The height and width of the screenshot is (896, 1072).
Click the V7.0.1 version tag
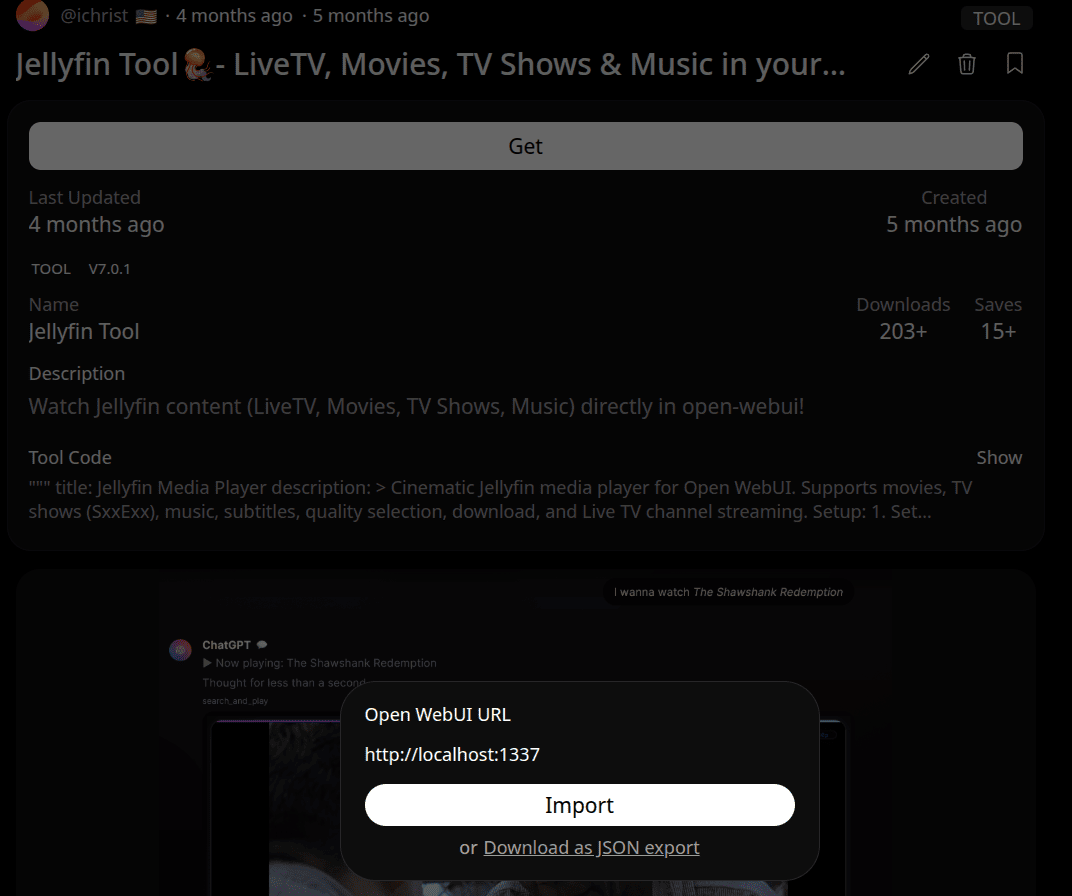click(109, 269)
